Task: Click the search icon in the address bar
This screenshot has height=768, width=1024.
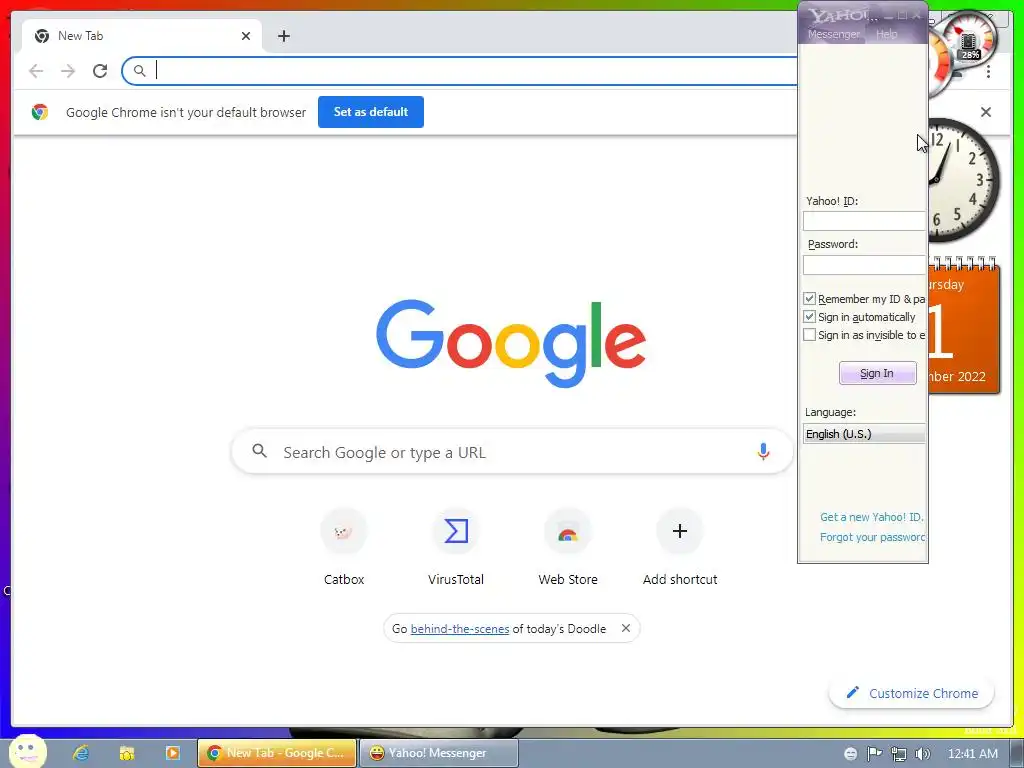Action: [139, 71]
